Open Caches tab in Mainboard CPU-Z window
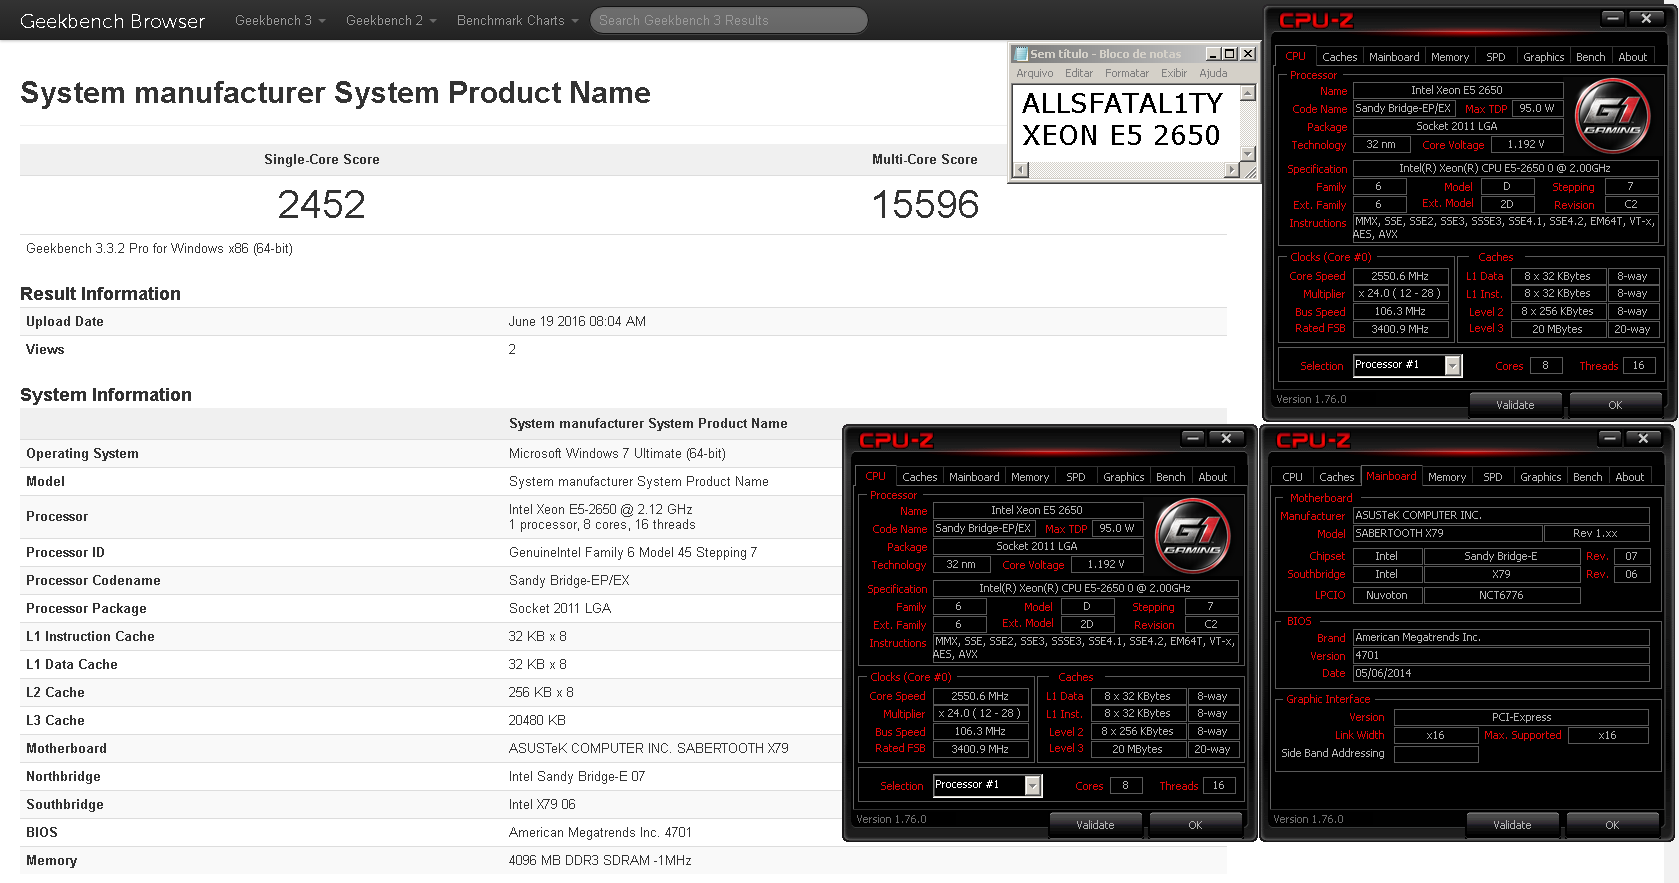The width and height of the screenshot is (1679, 883). tap(1336, 477)
